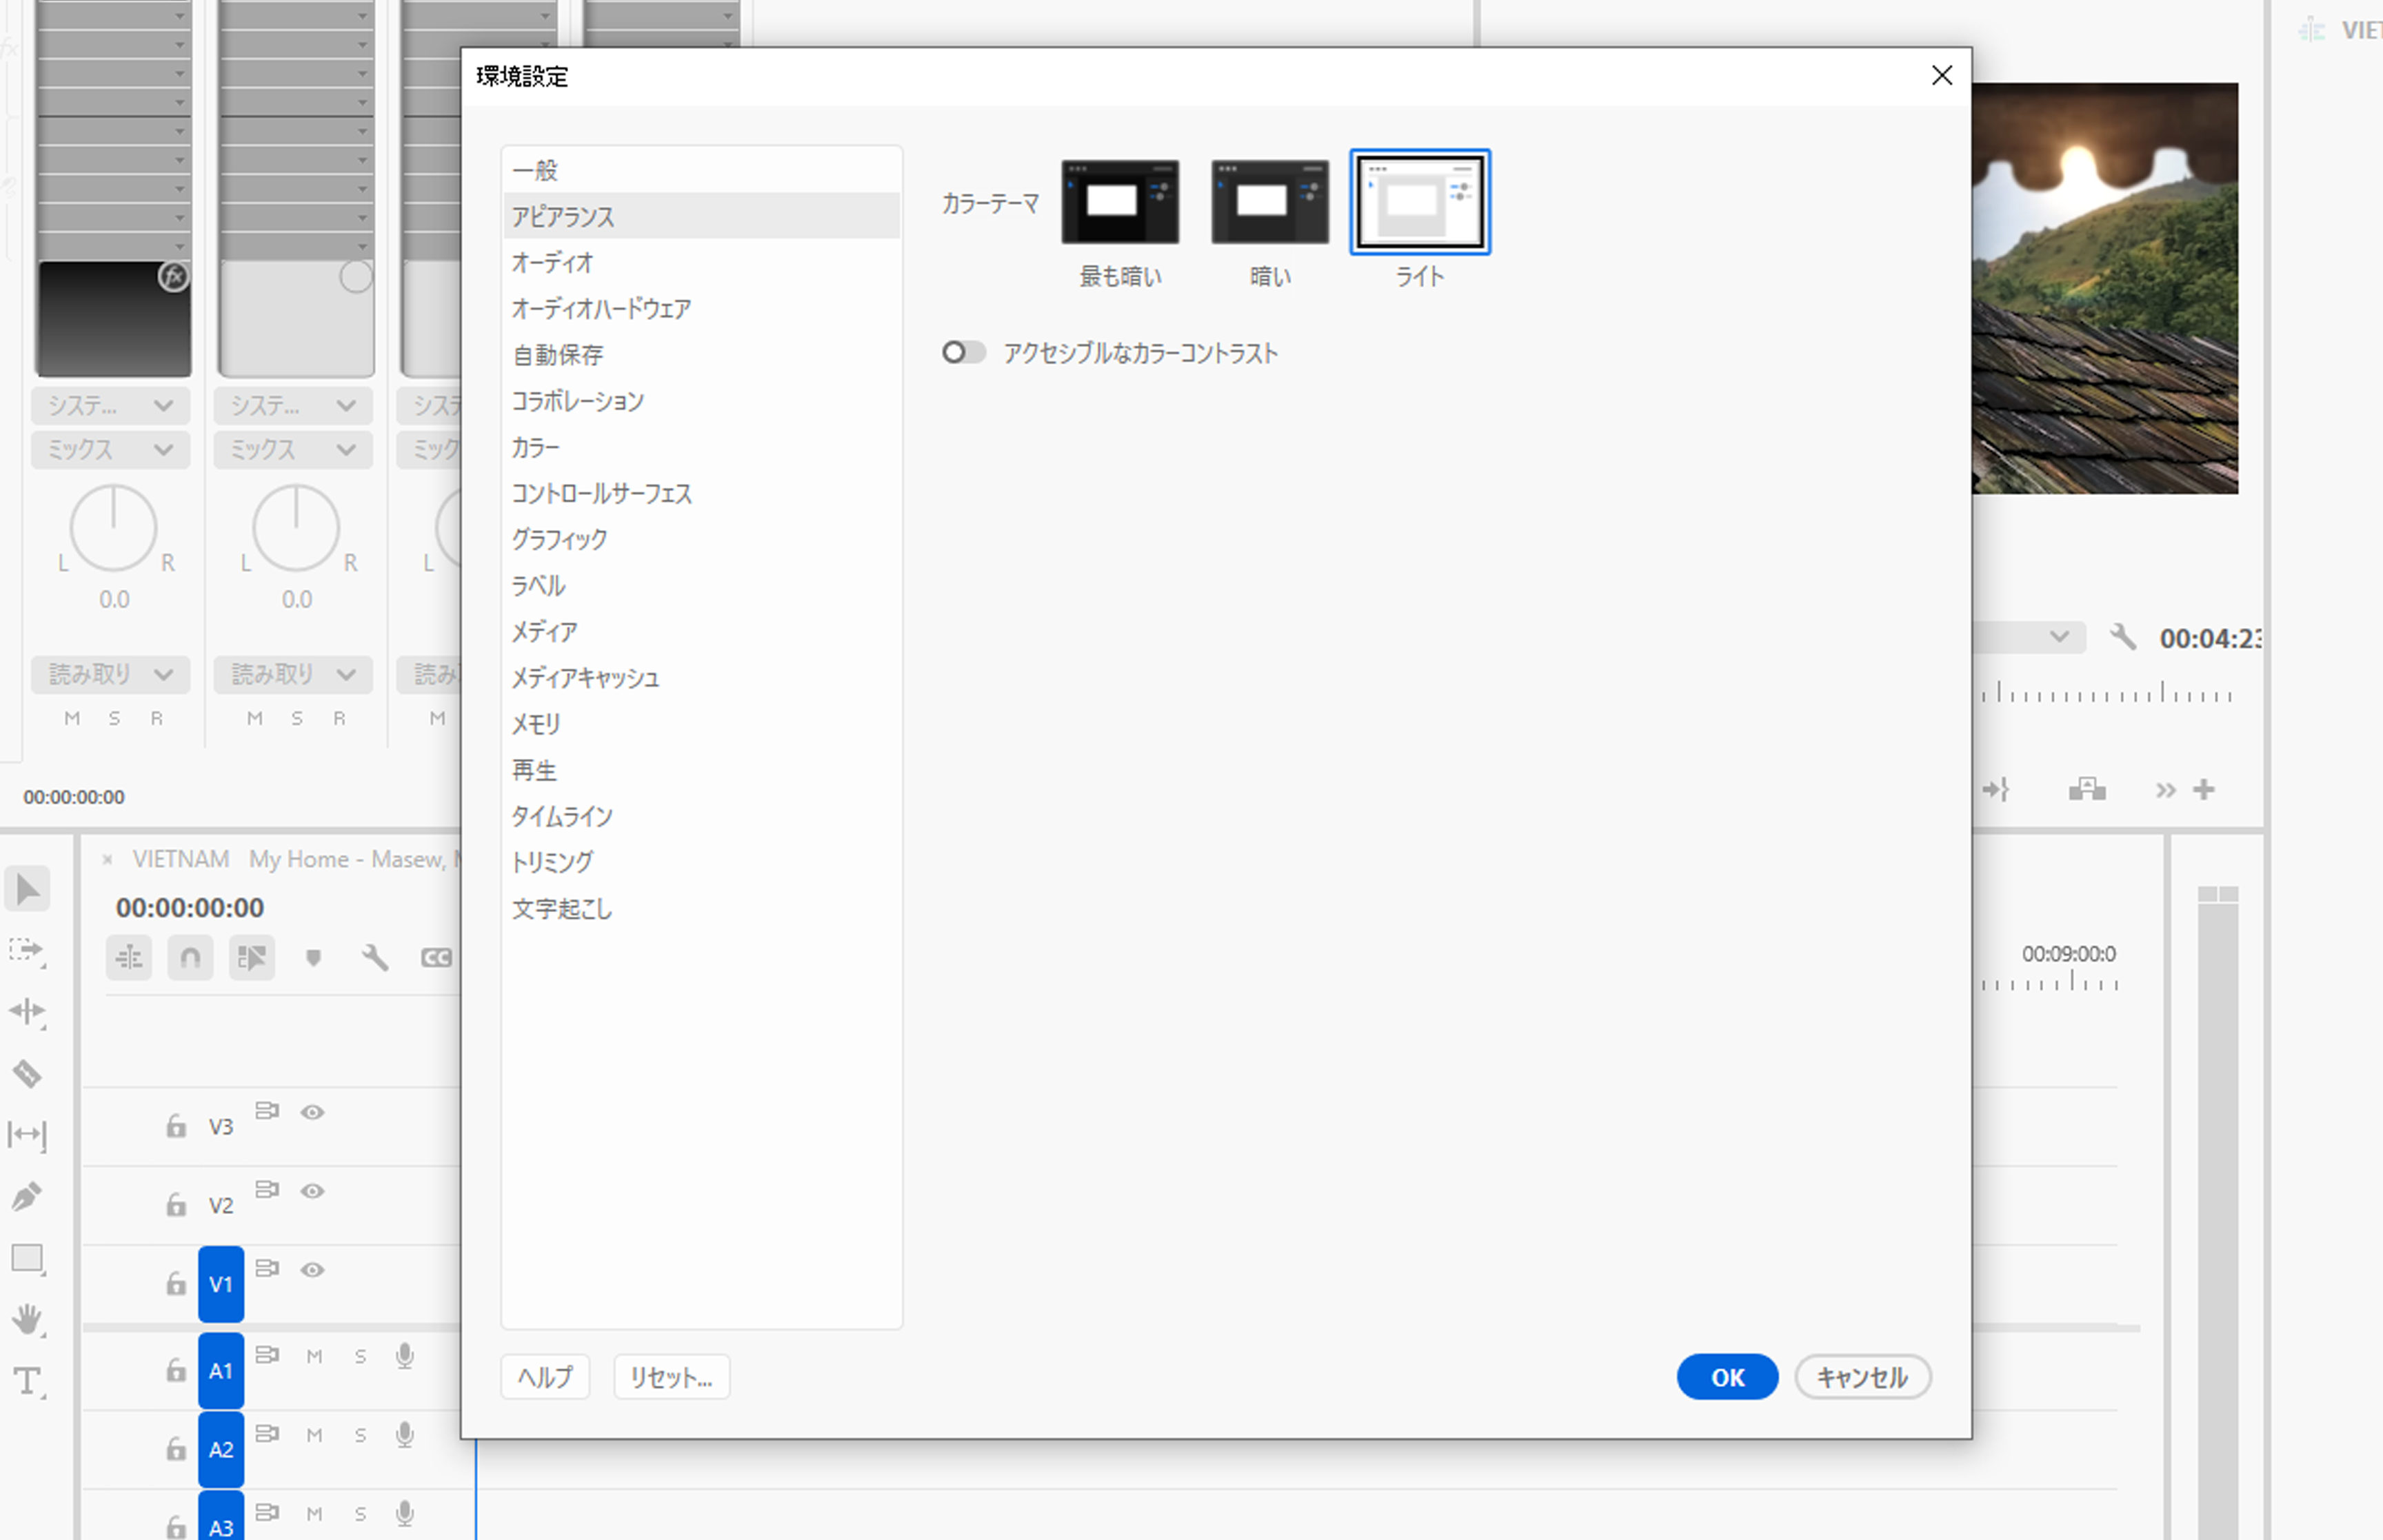Select the Ripple Edit tool
2383x1540 pixels.
pos(27,1012)
